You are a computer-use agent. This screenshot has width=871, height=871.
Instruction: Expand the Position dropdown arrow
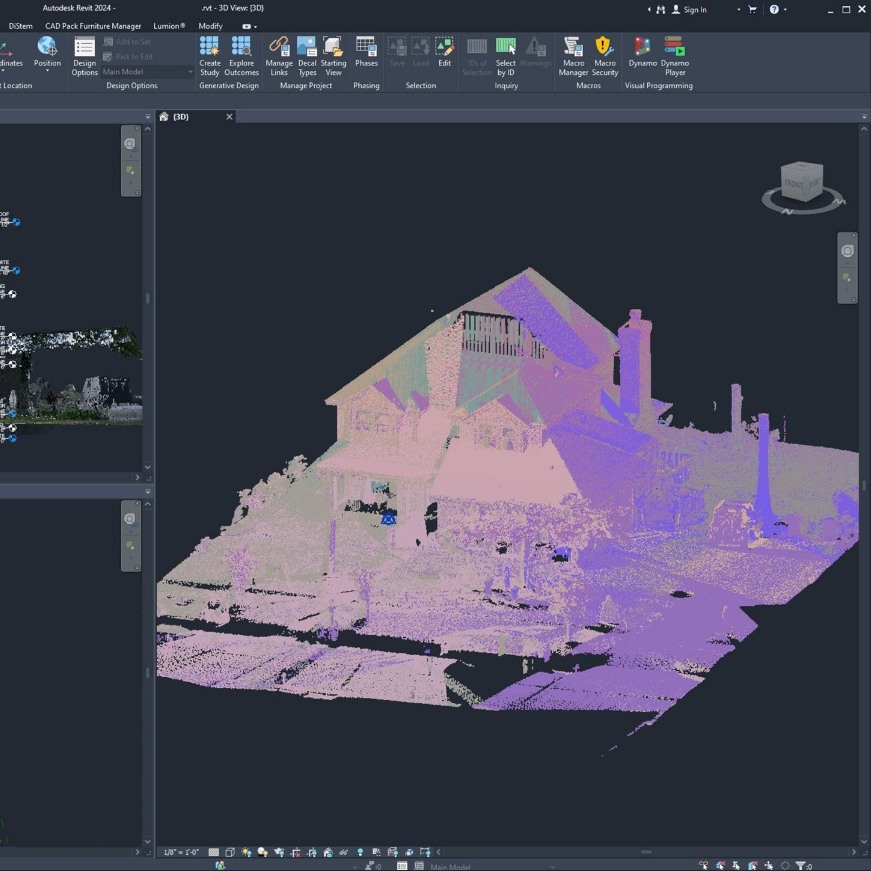click(x=47, y=71)
